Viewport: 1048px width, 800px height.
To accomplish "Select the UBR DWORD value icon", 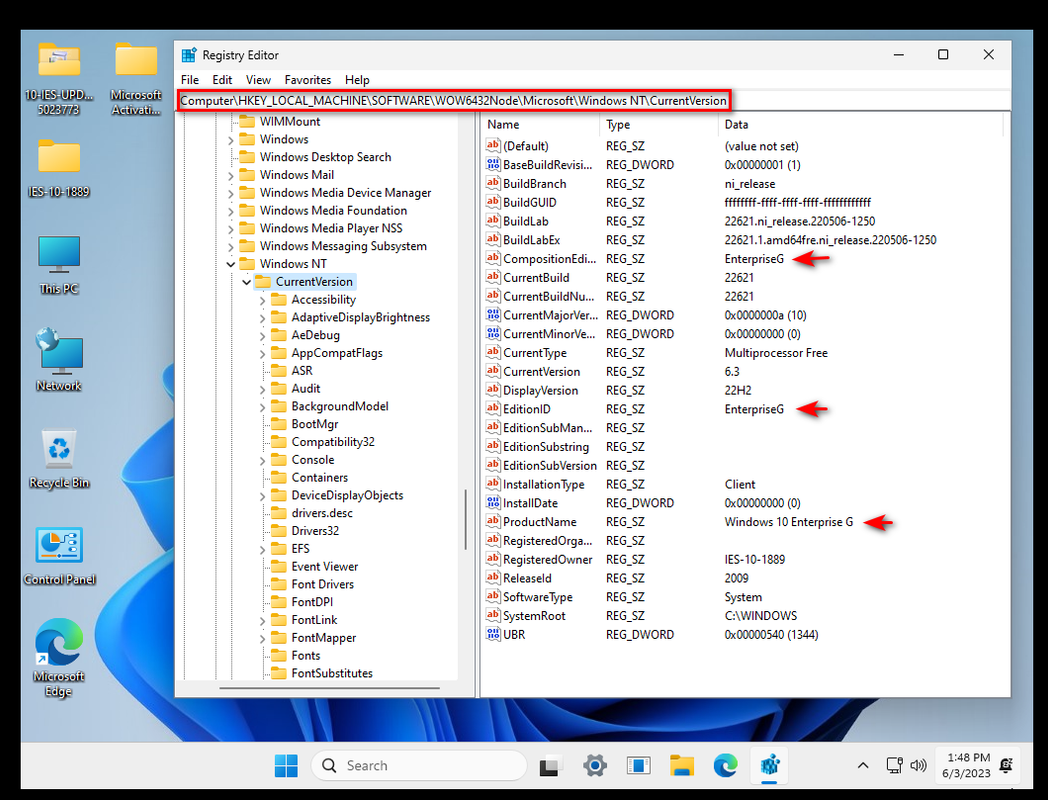I will point(493,634).
